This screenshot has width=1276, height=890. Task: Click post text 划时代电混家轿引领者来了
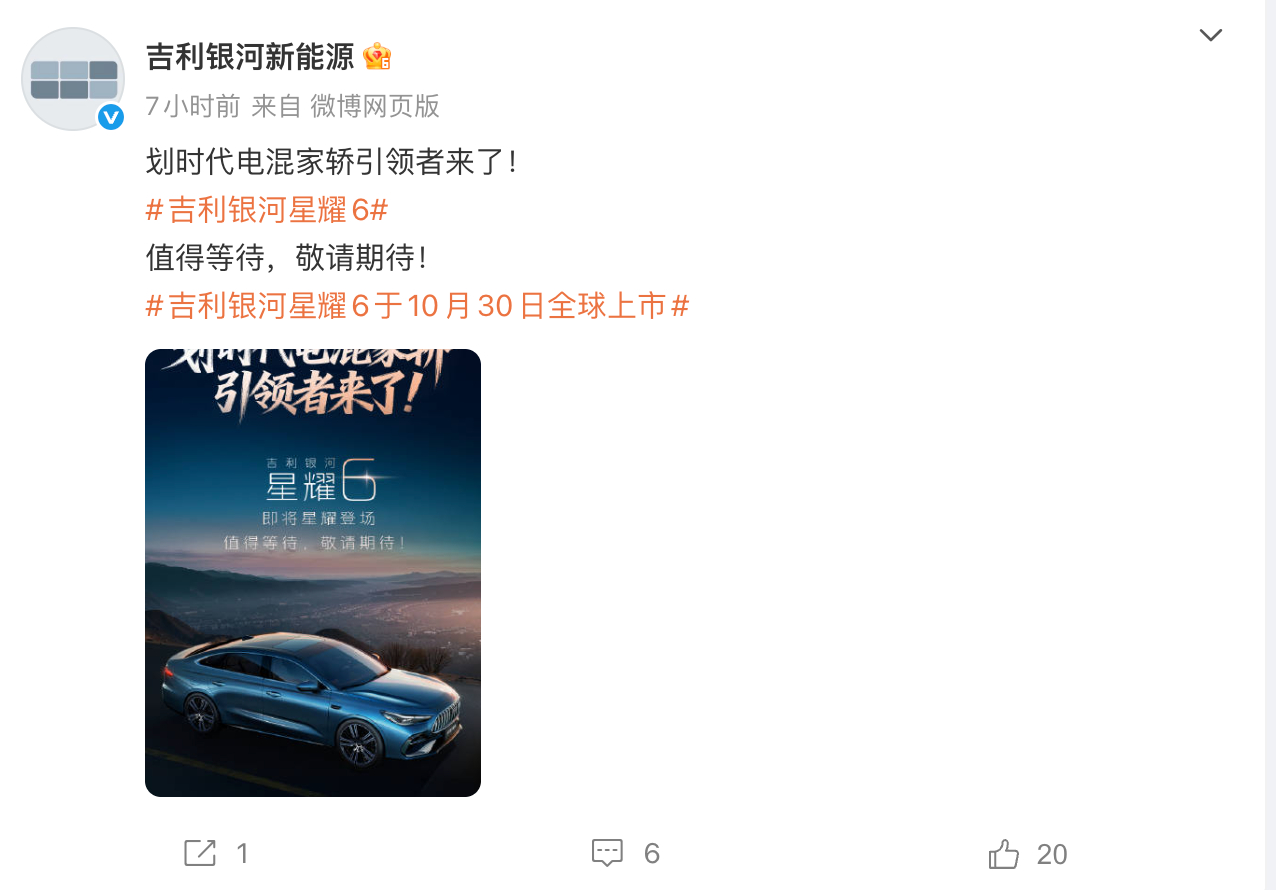coord(331,162)
